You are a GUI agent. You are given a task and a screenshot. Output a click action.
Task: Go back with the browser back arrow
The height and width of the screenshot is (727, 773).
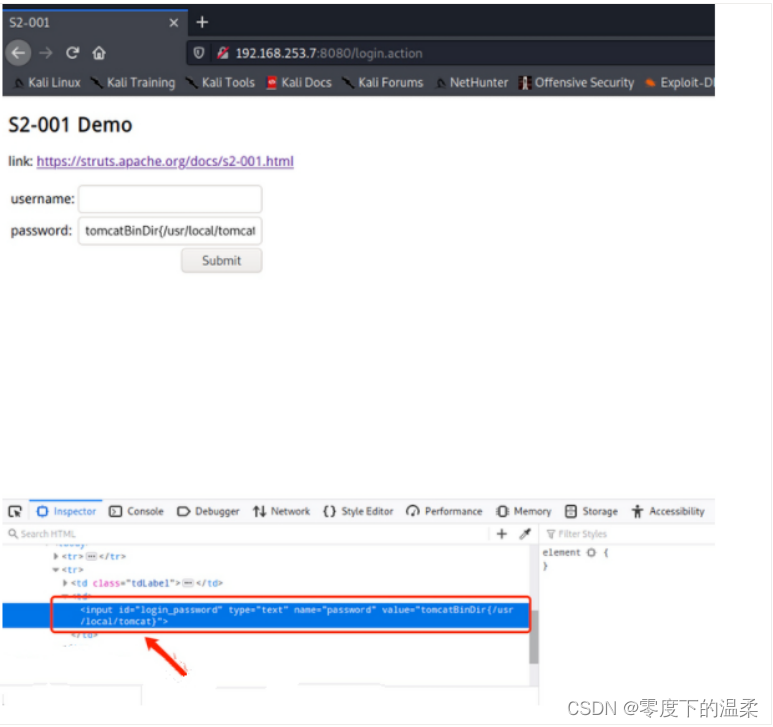(19, 53)
